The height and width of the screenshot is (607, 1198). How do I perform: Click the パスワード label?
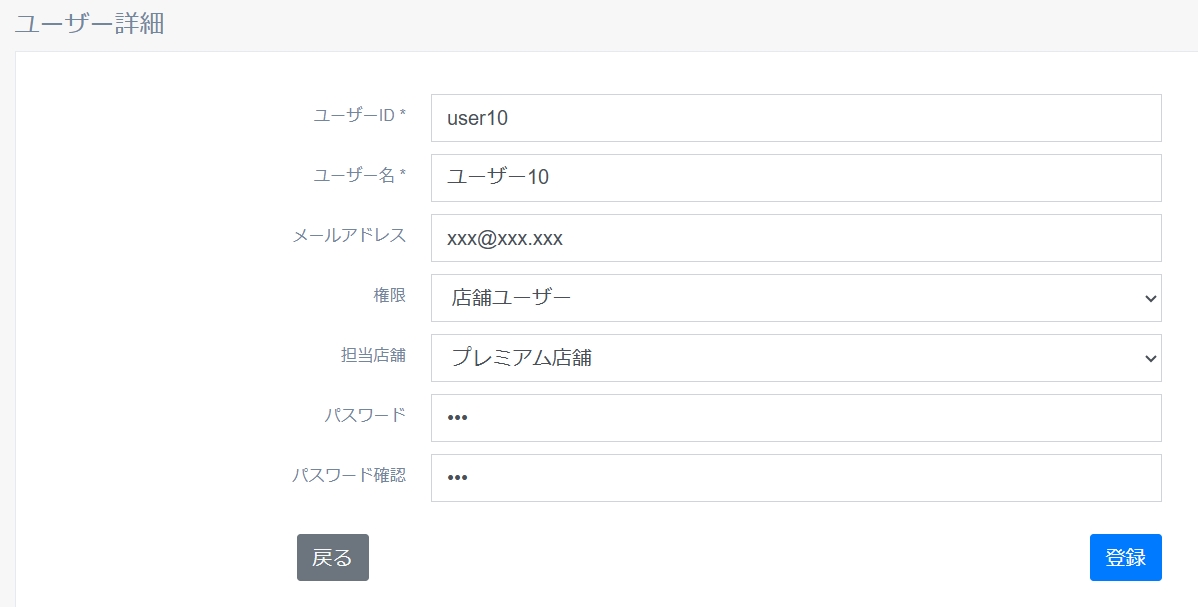[365, 415]
